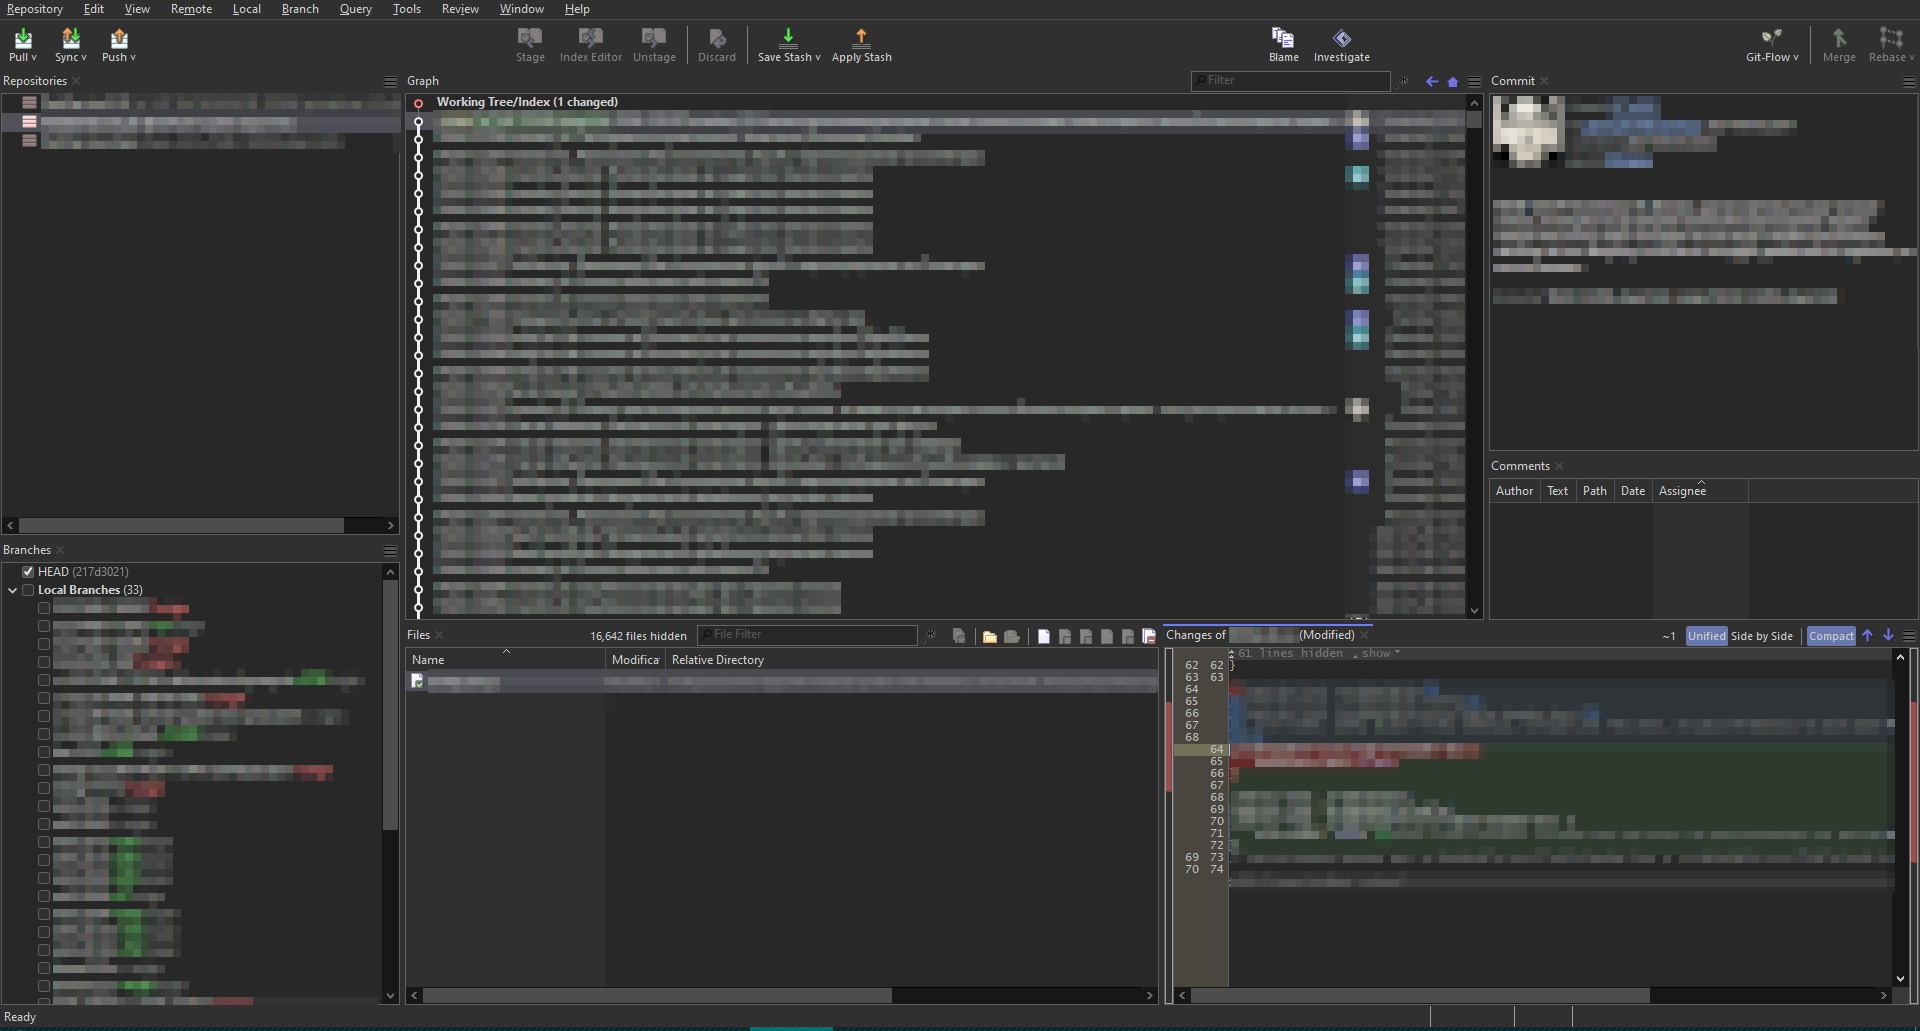Click the Git-Flow toolbar icon
Image resolution: width=1920 pixels, height=1031 pixels.
(x=1771, y=38)
